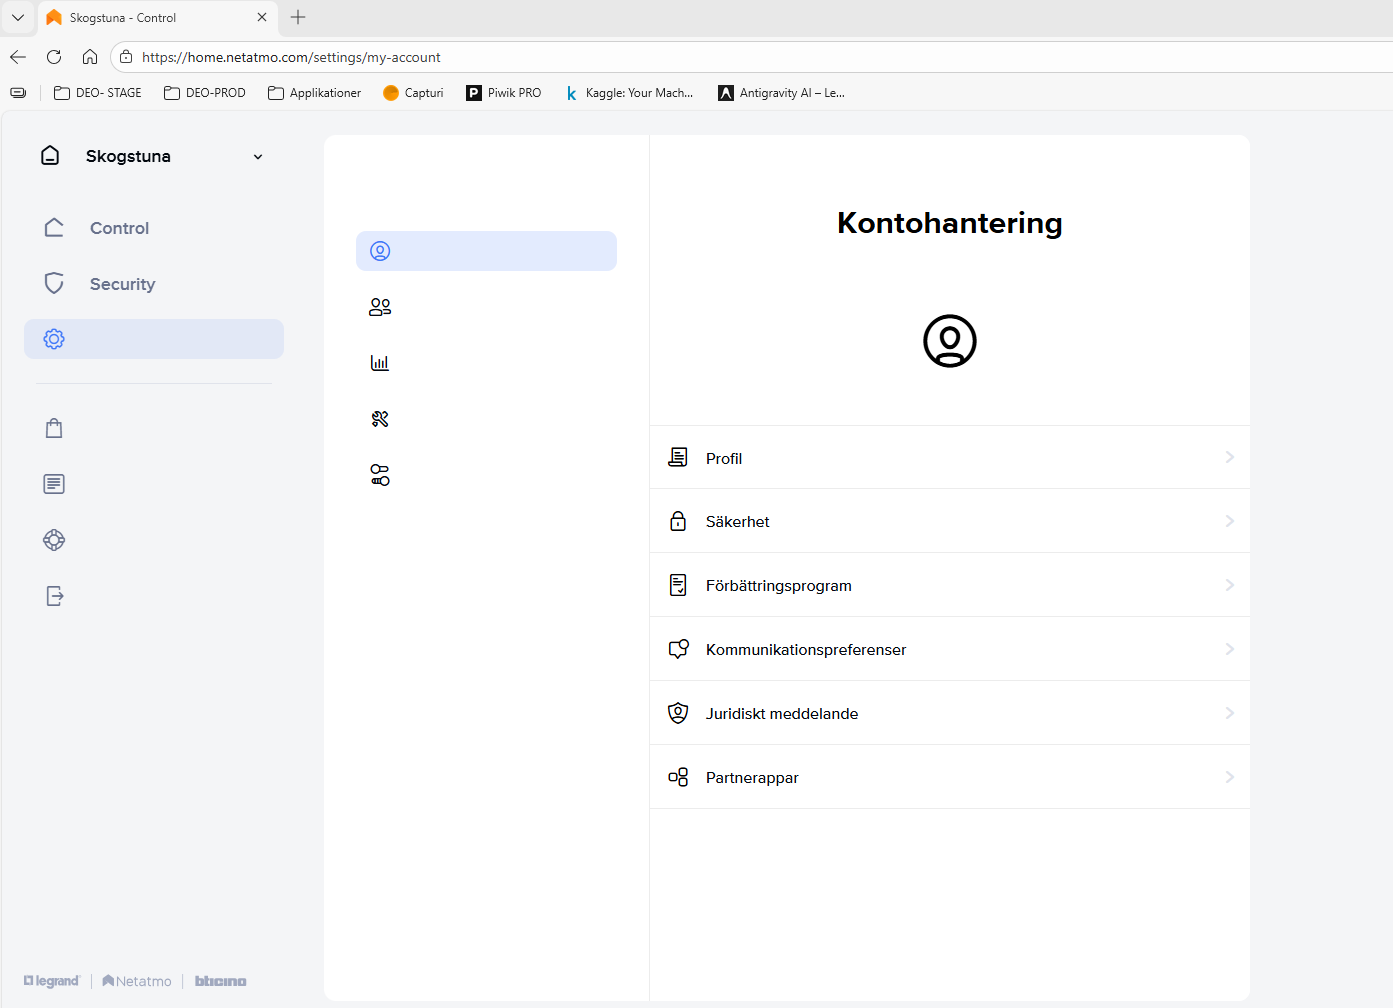
Task: Select the statistics bar chart icon
Action: click(380, 363)
